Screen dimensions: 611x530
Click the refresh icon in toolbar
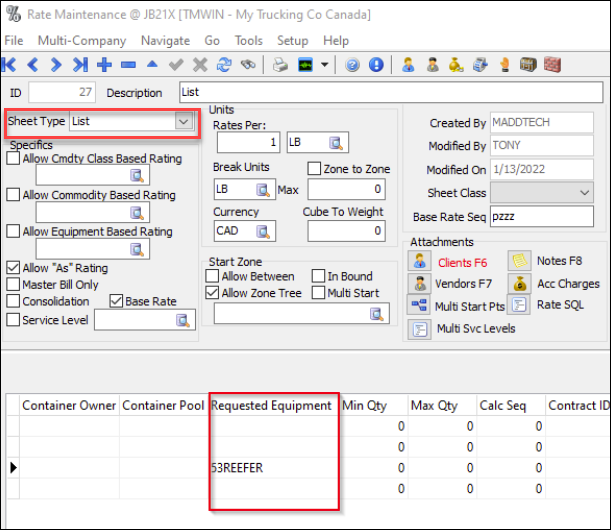coord(224,65)
